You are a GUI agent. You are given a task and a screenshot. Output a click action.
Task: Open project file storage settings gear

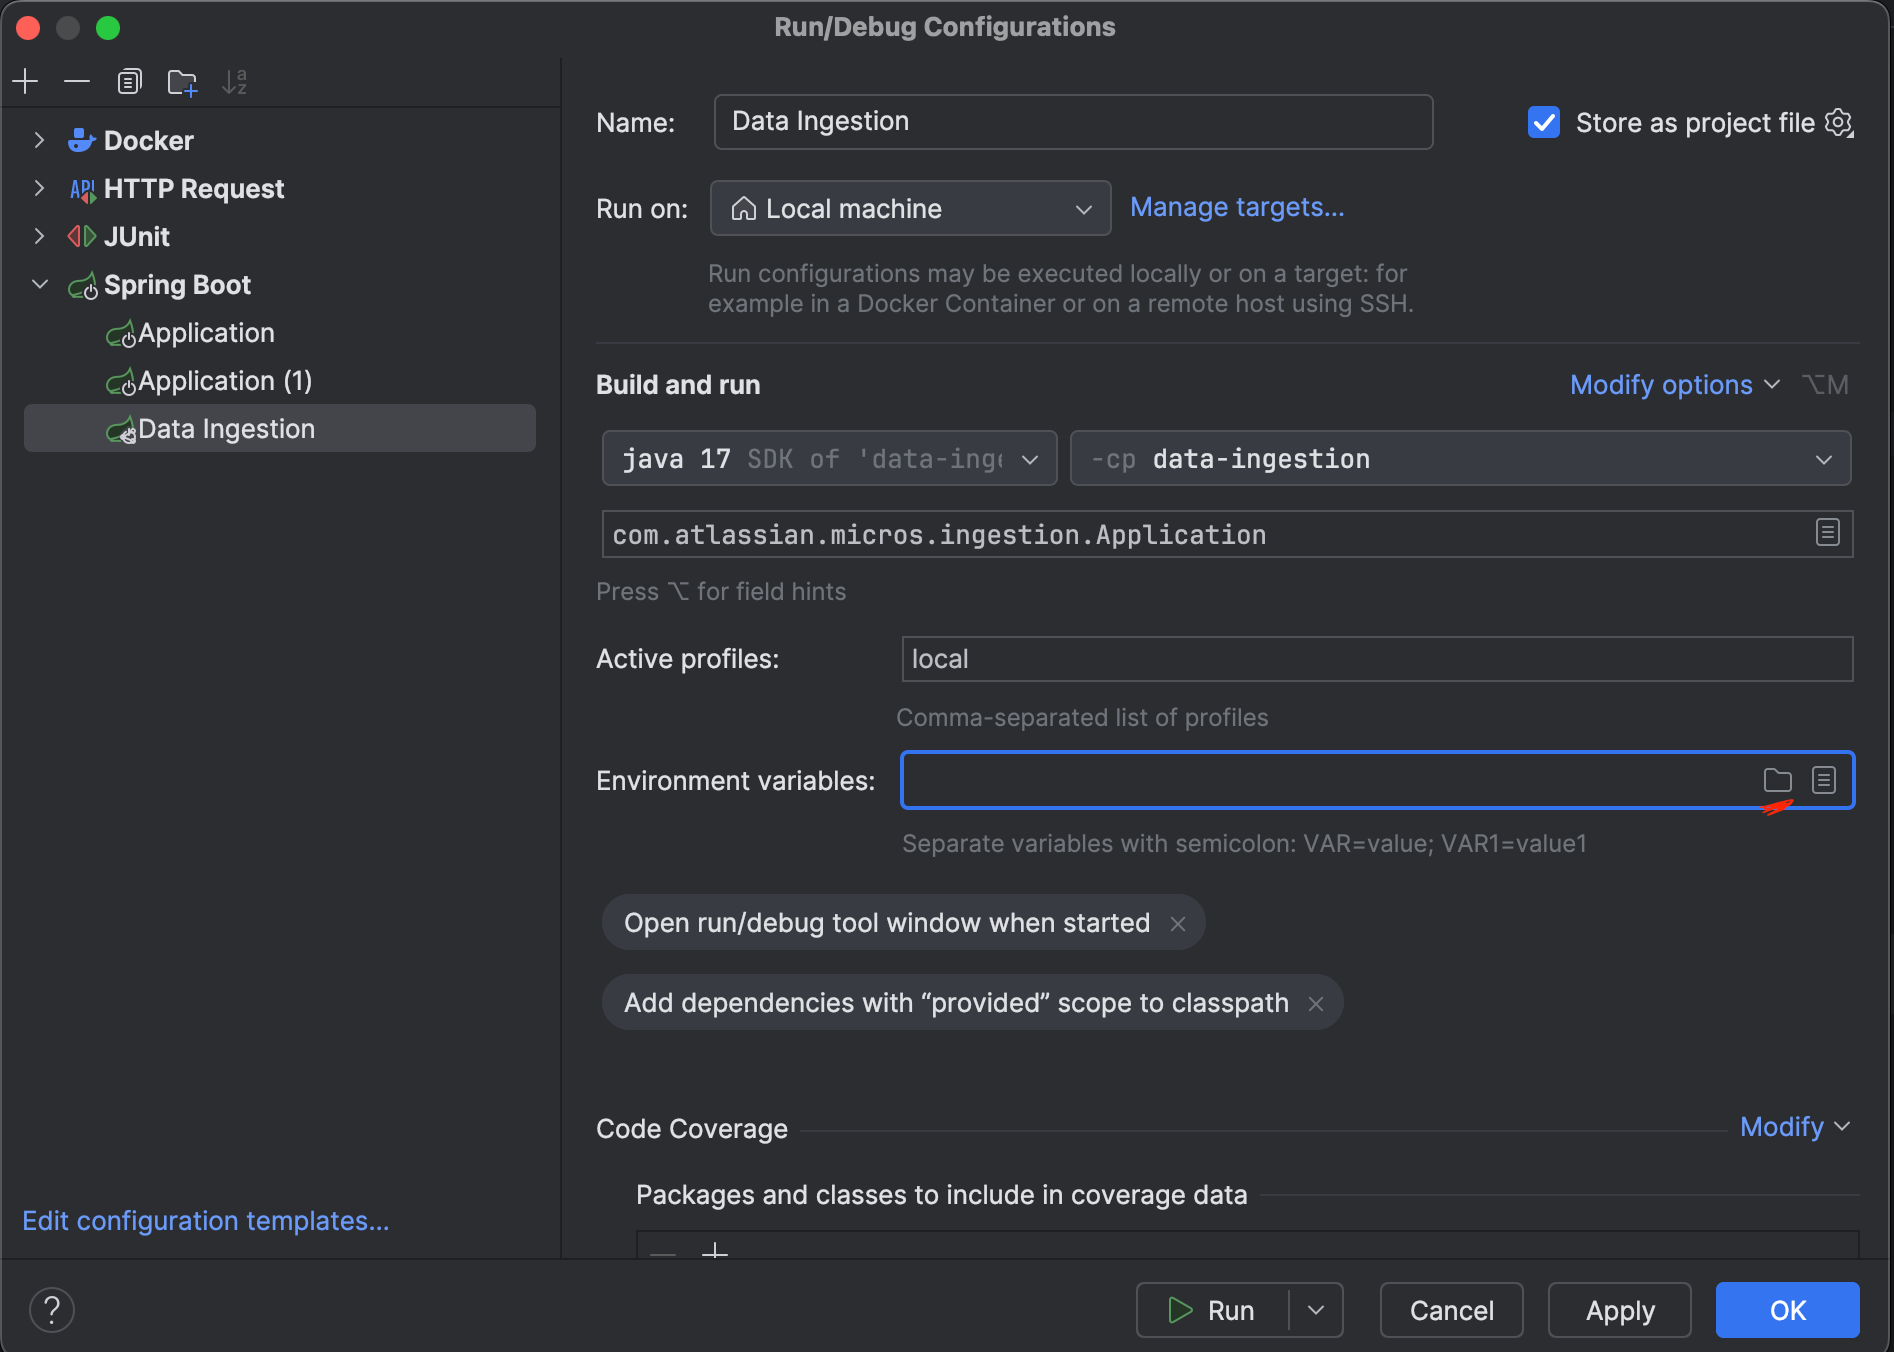1839,123
